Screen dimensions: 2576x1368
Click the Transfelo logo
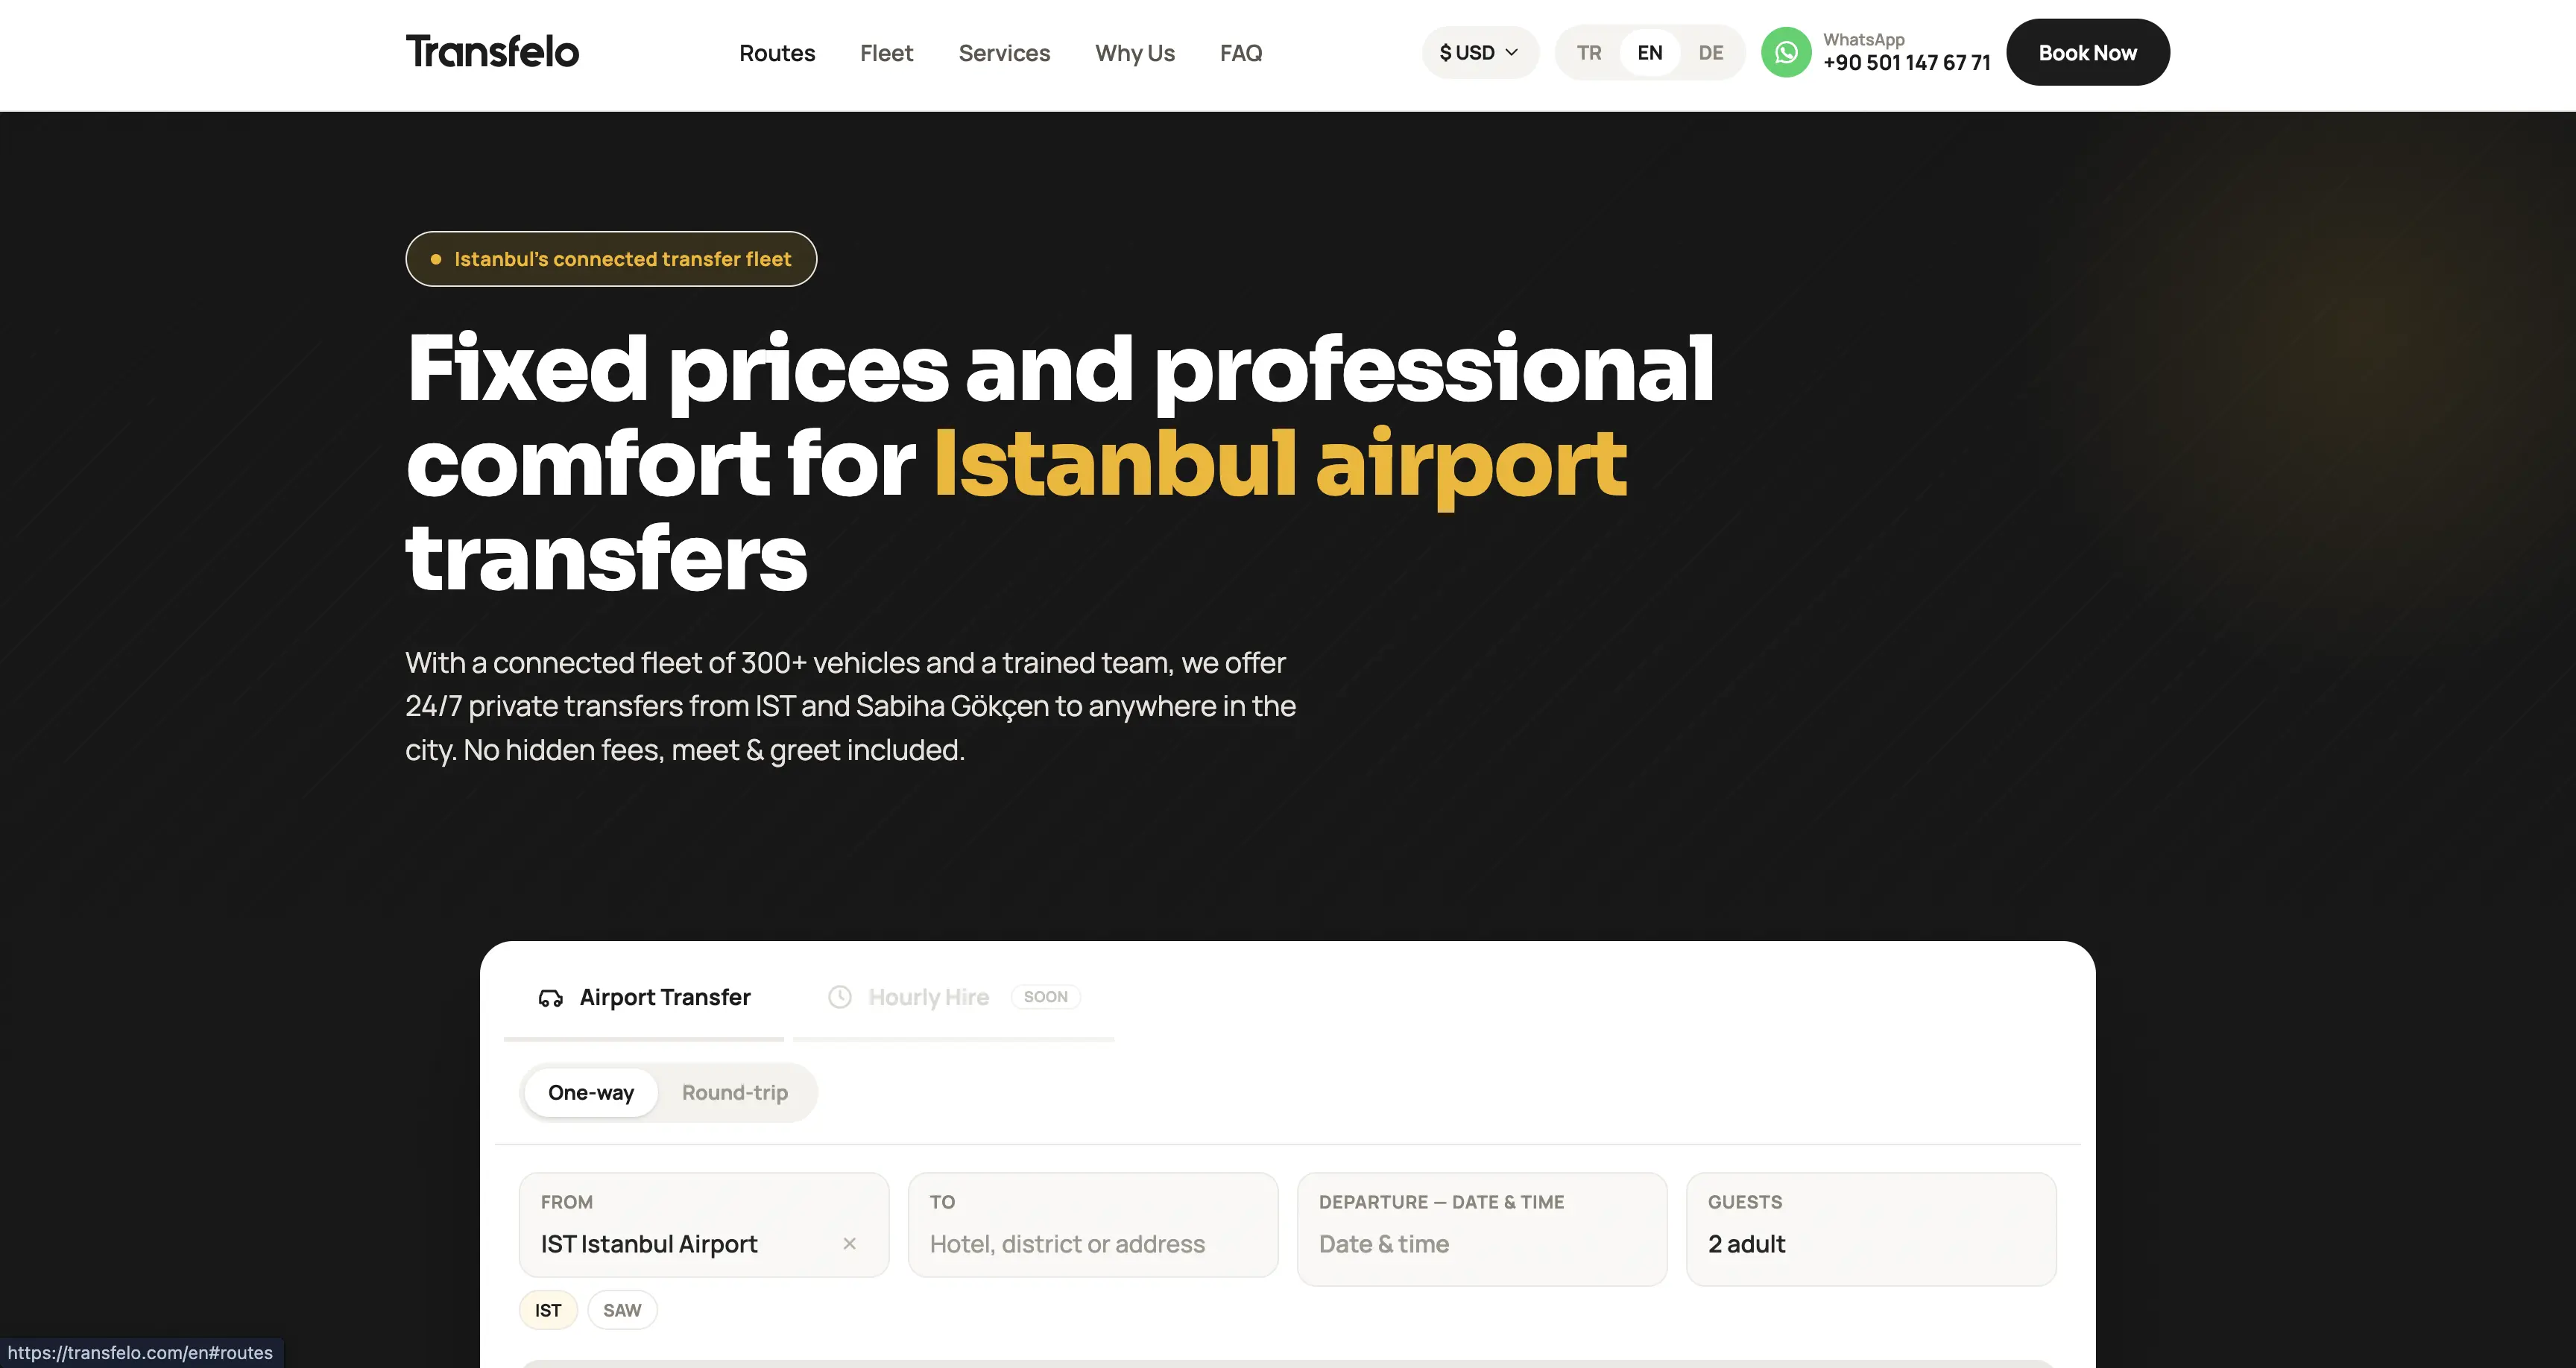click(492, 52)
